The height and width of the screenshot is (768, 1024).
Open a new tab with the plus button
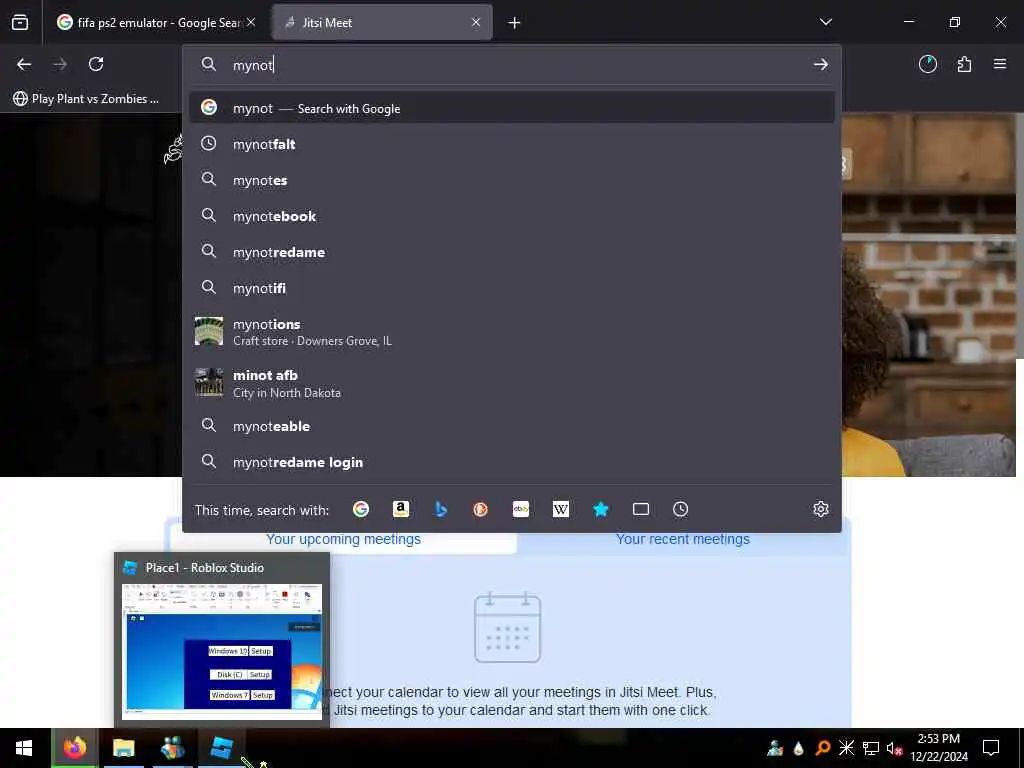515,23
